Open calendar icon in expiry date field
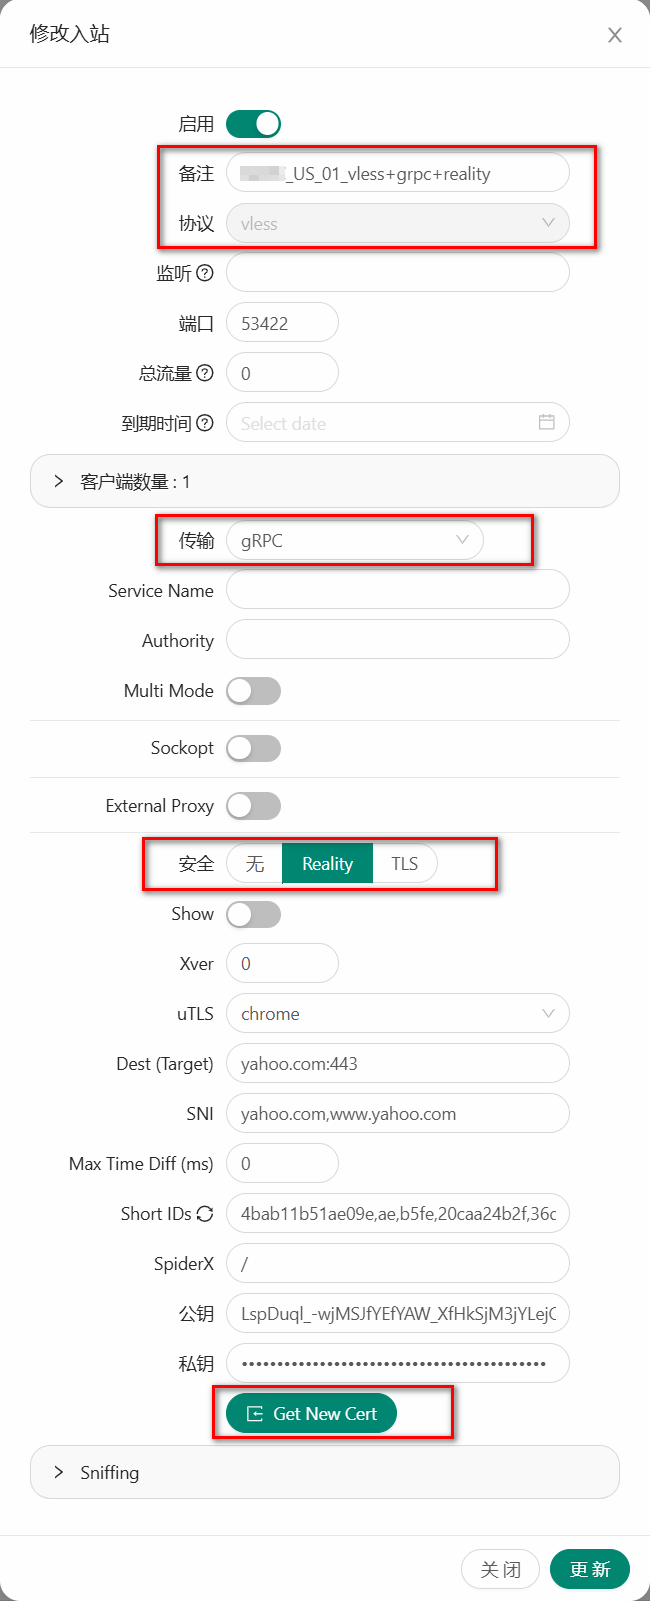This screenshot has height=1601, width=650. [x=546, y=422]
